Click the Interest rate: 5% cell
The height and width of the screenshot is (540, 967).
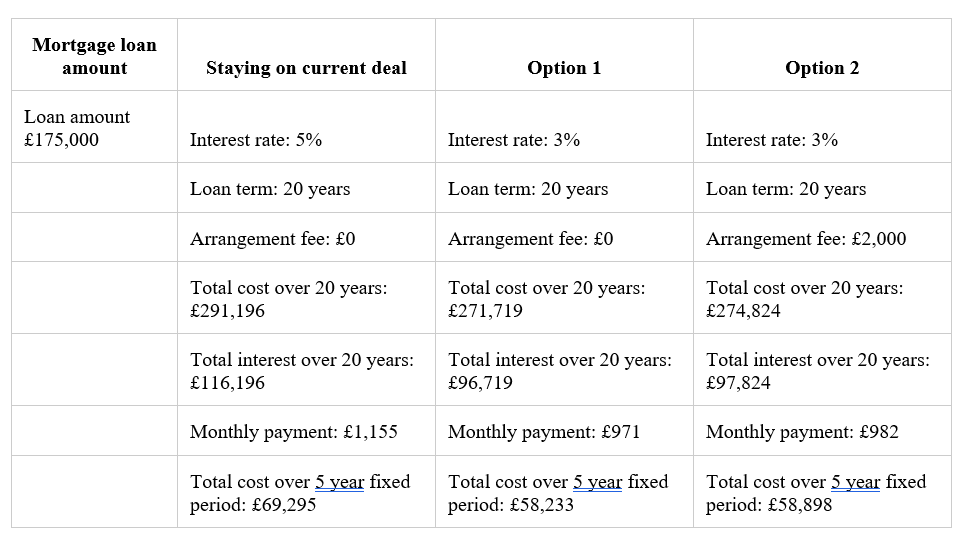(x=306, y=128)
